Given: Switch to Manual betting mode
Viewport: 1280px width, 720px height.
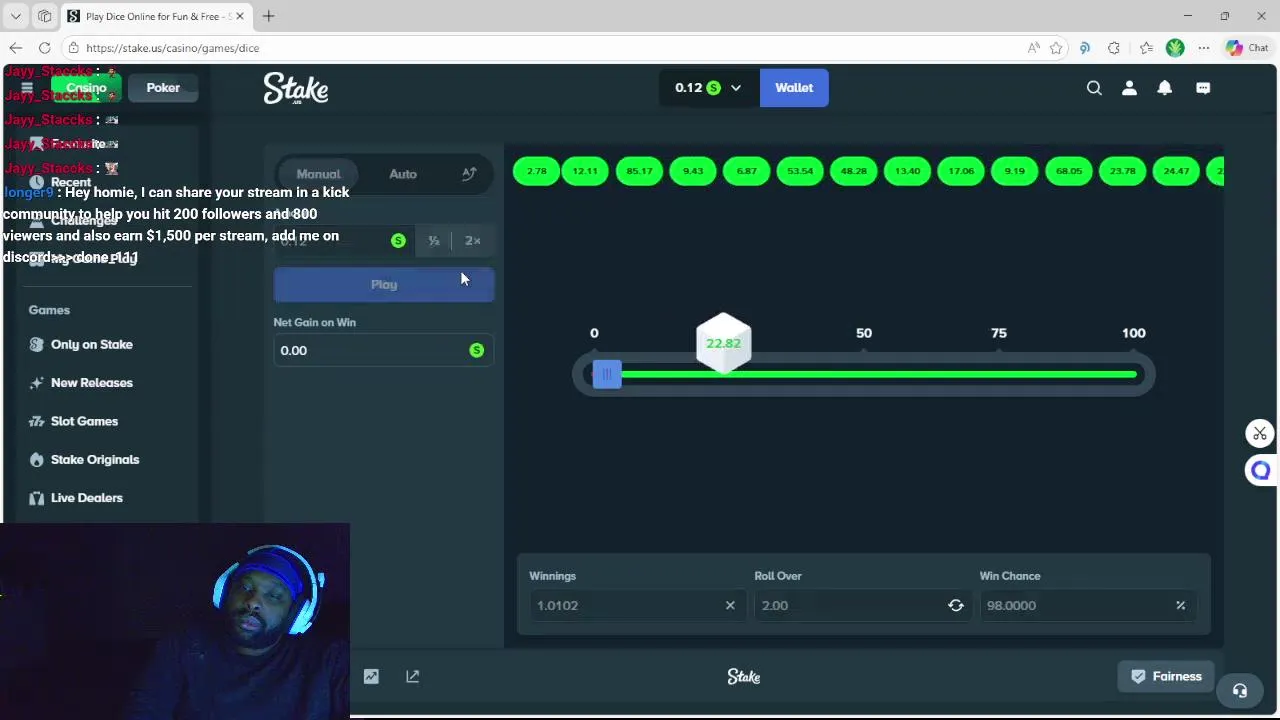Looking at the screenshot, I should (319, 174).
